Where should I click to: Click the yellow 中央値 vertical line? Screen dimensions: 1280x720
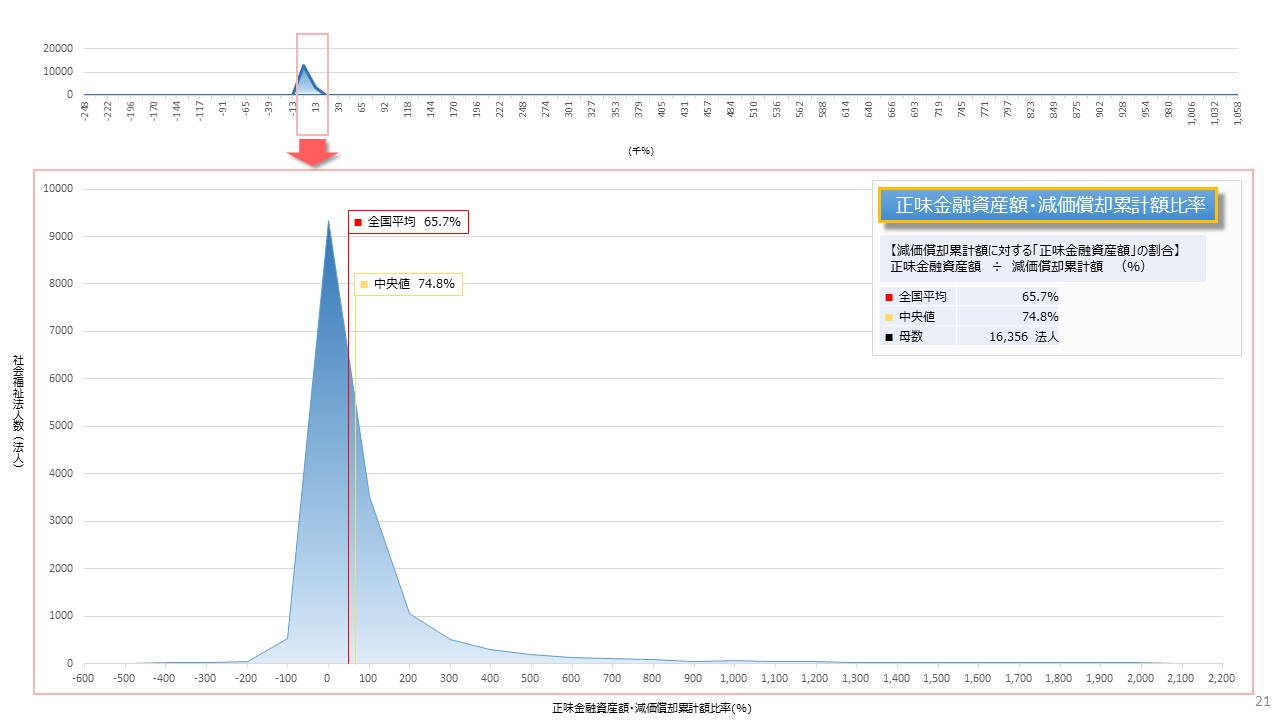click(355, 480)
